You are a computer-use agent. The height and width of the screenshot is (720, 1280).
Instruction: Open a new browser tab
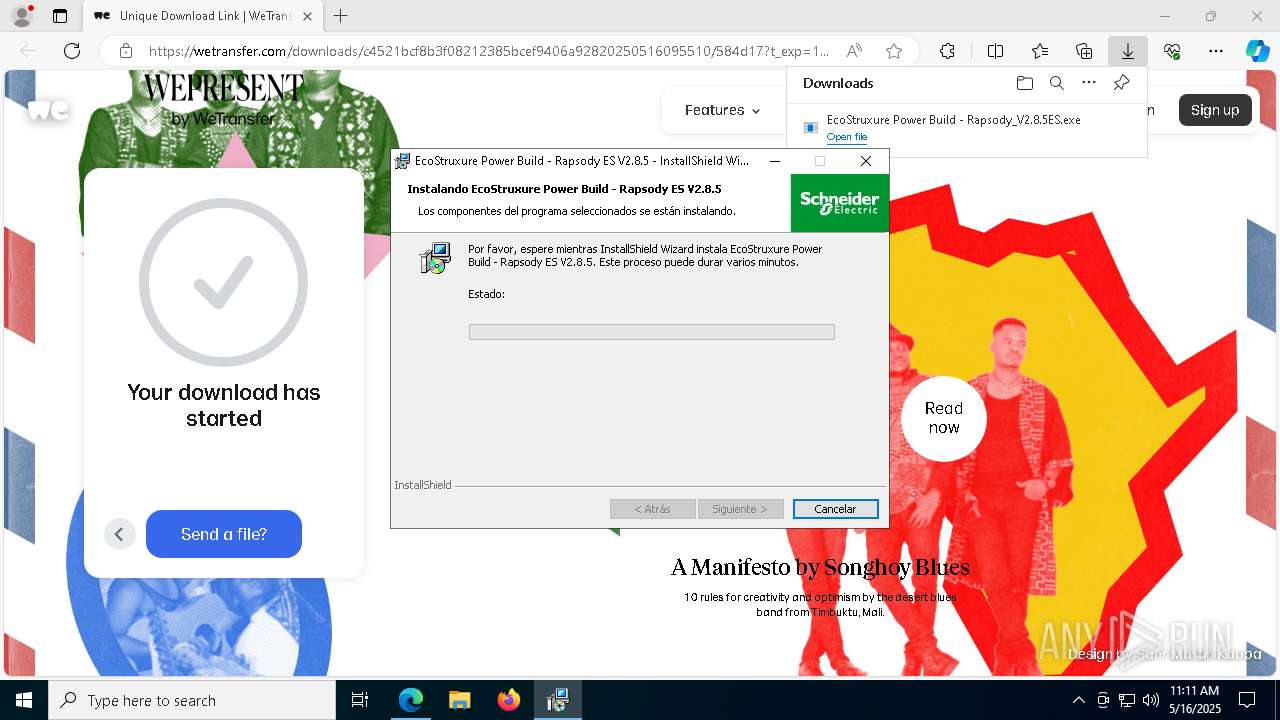[x=341, y=16]
